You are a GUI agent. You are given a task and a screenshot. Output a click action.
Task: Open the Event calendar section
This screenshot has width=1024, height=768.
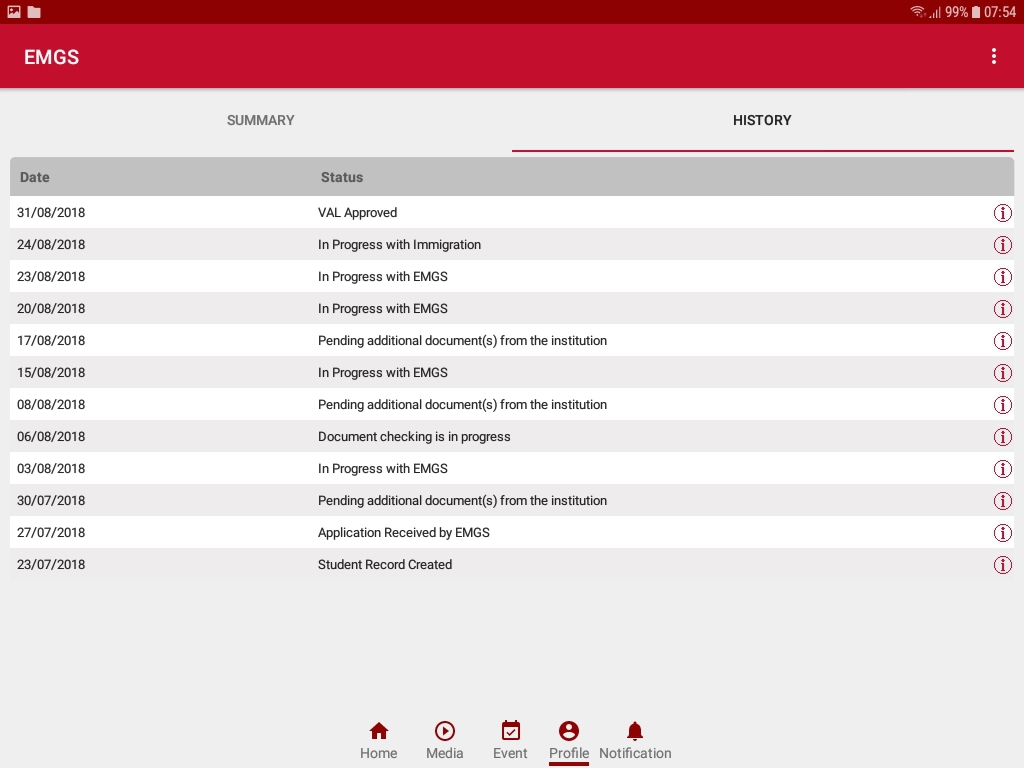(510, 741)
